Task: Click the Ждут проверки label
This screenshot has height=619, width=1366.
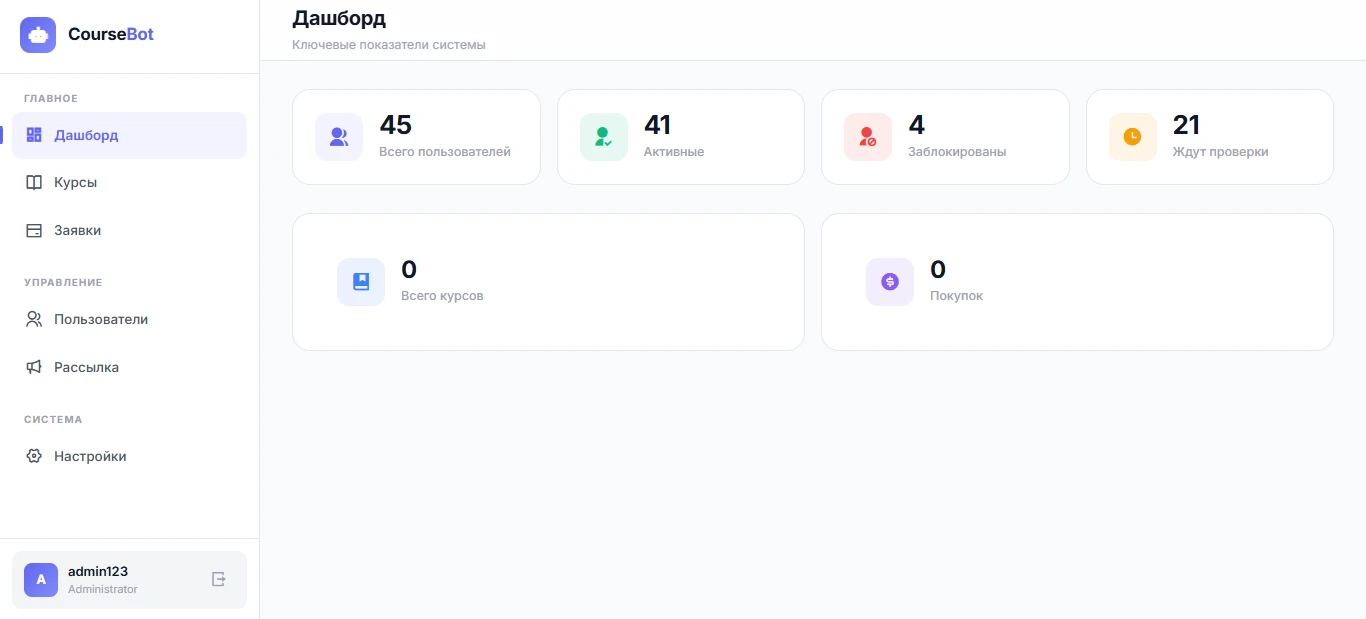Action: tap(1221, 152)
